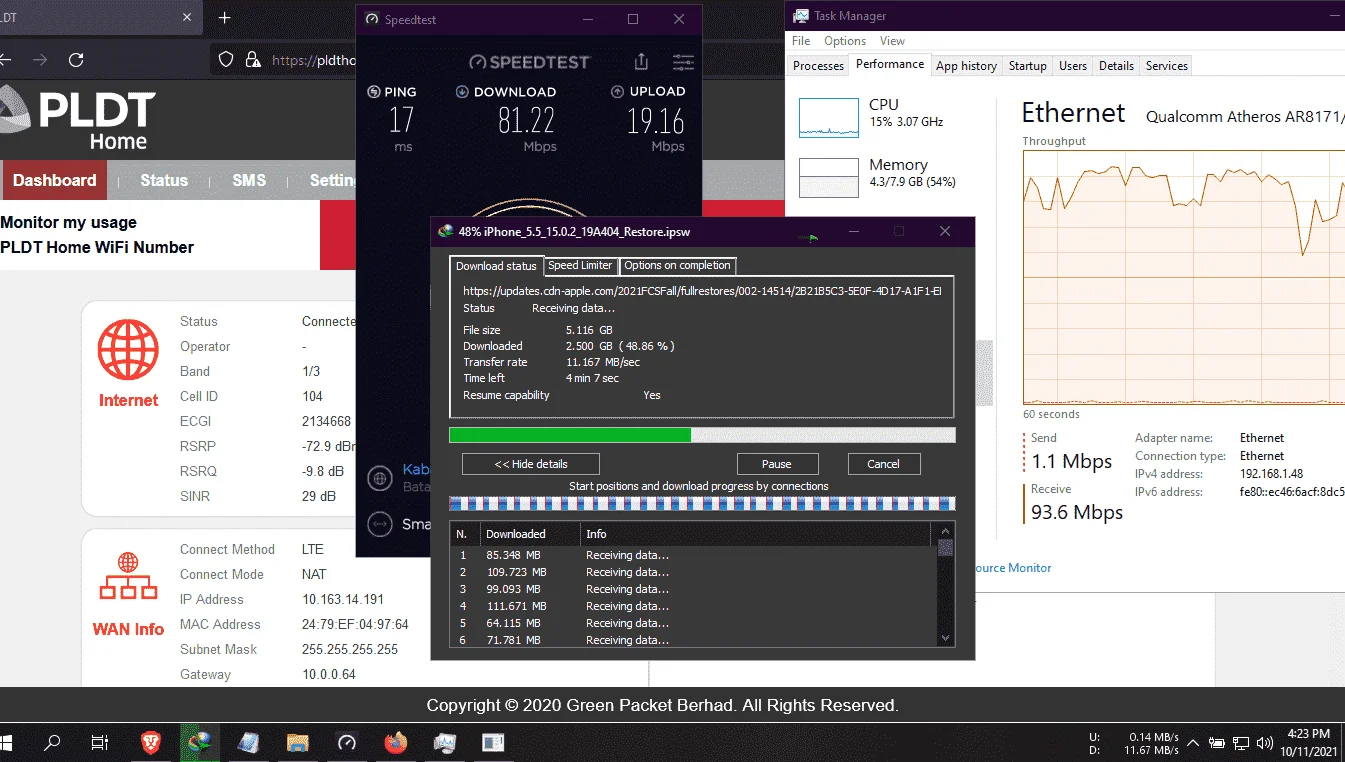Screen dimensions: 1345x762
Task: Open new browser tab plus button
Action: point(224,18)
